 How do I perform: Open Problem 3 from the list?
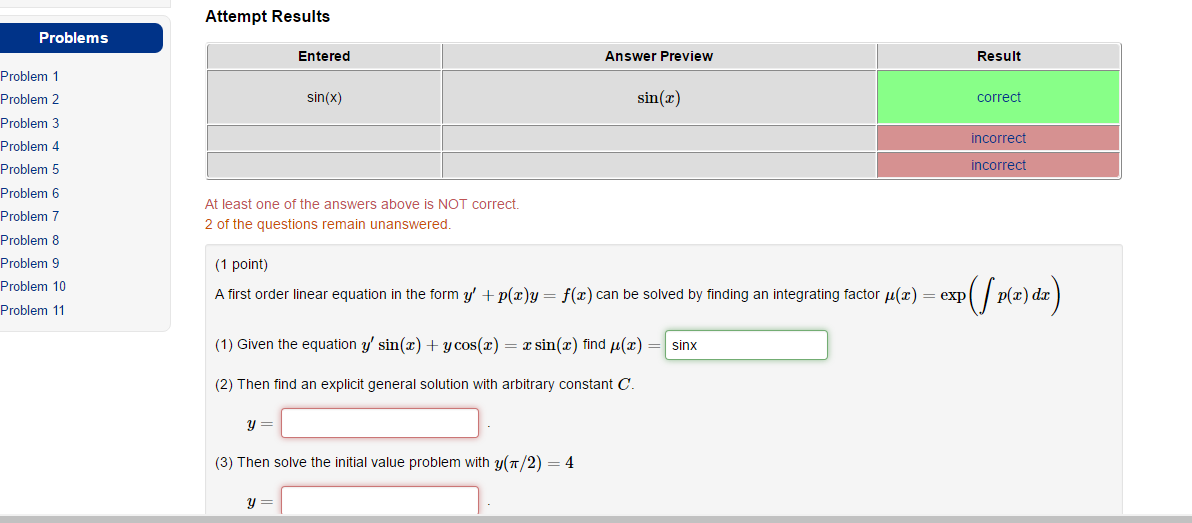click(x=30, y=123)
